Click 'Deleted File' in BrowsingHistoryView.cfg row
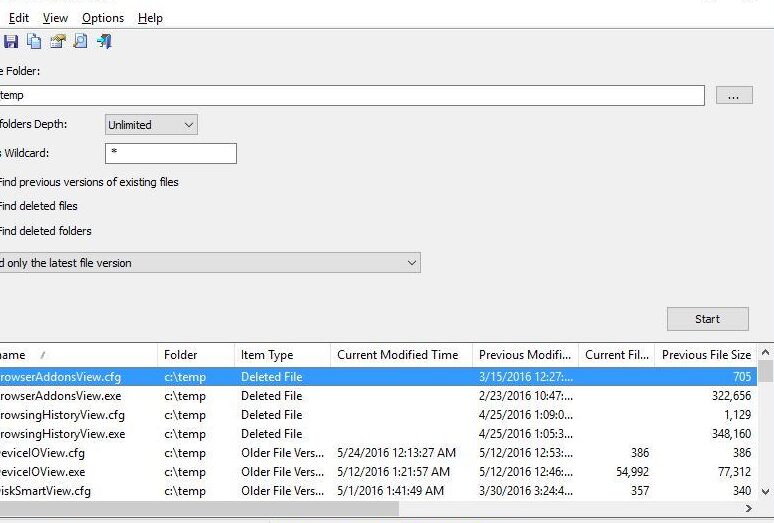The height and width of the screenshot is (523, 774). tap(271, 415)
